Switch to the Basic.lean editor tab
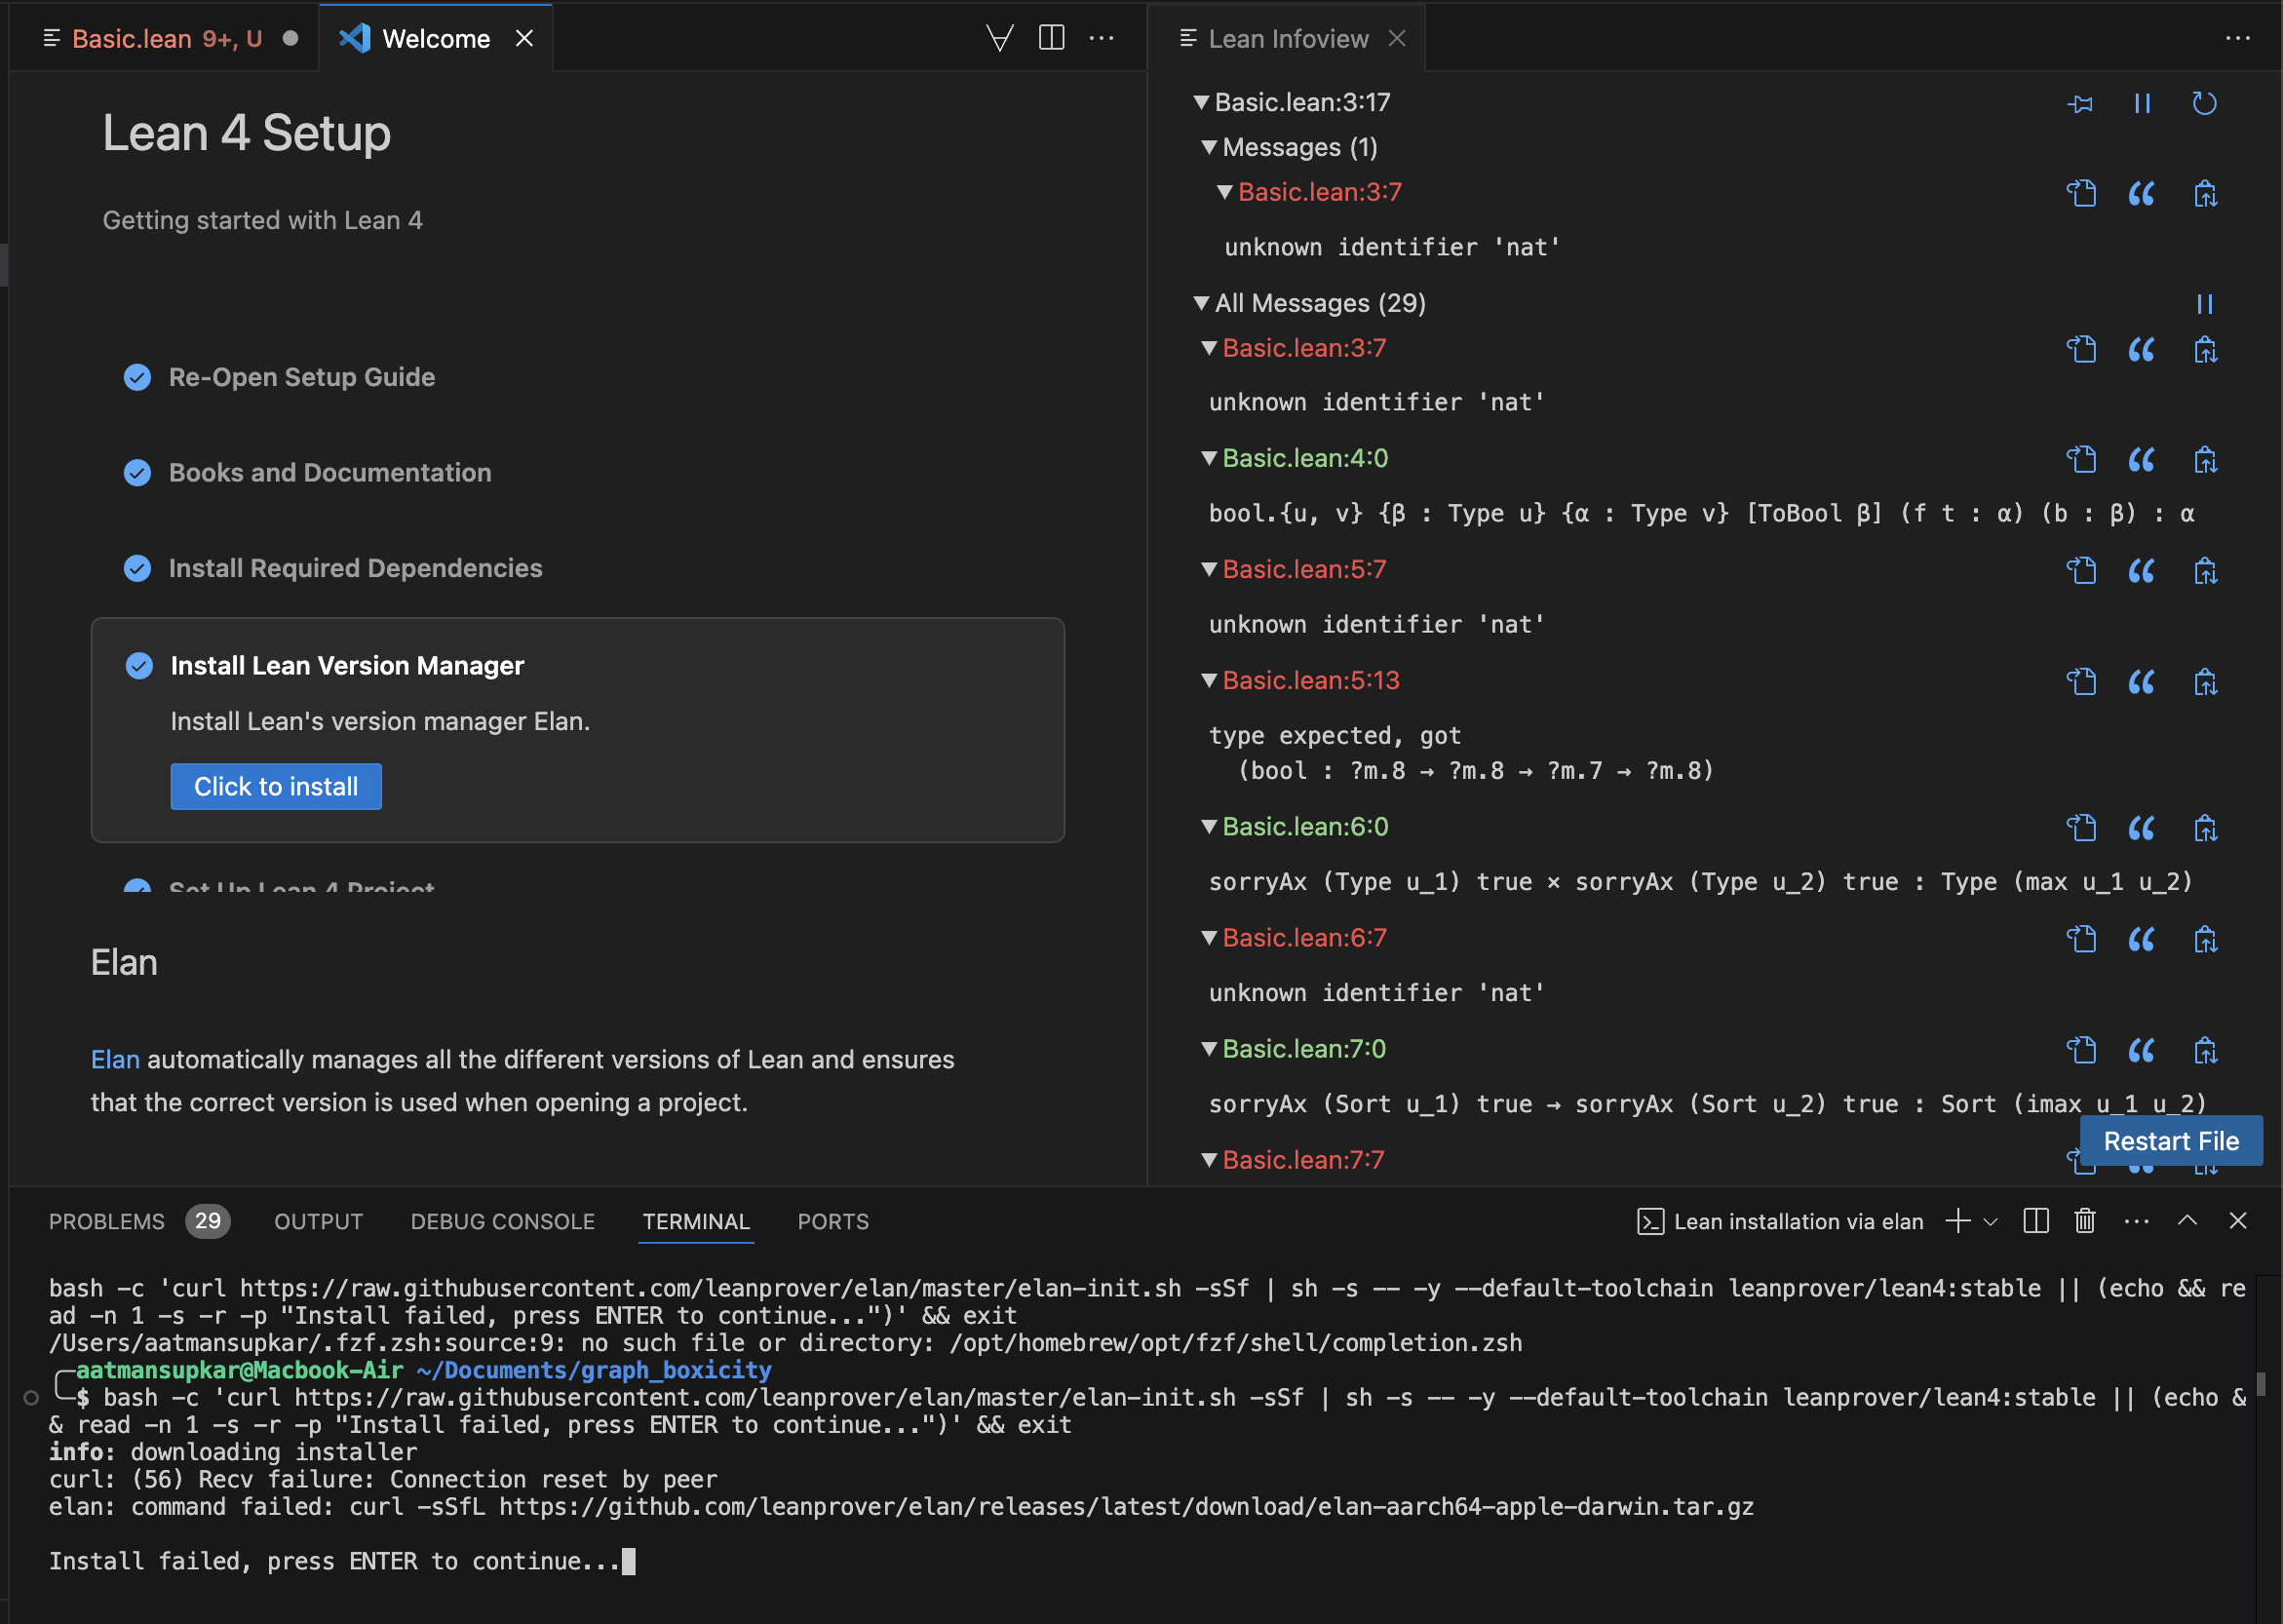 [167, 38]
